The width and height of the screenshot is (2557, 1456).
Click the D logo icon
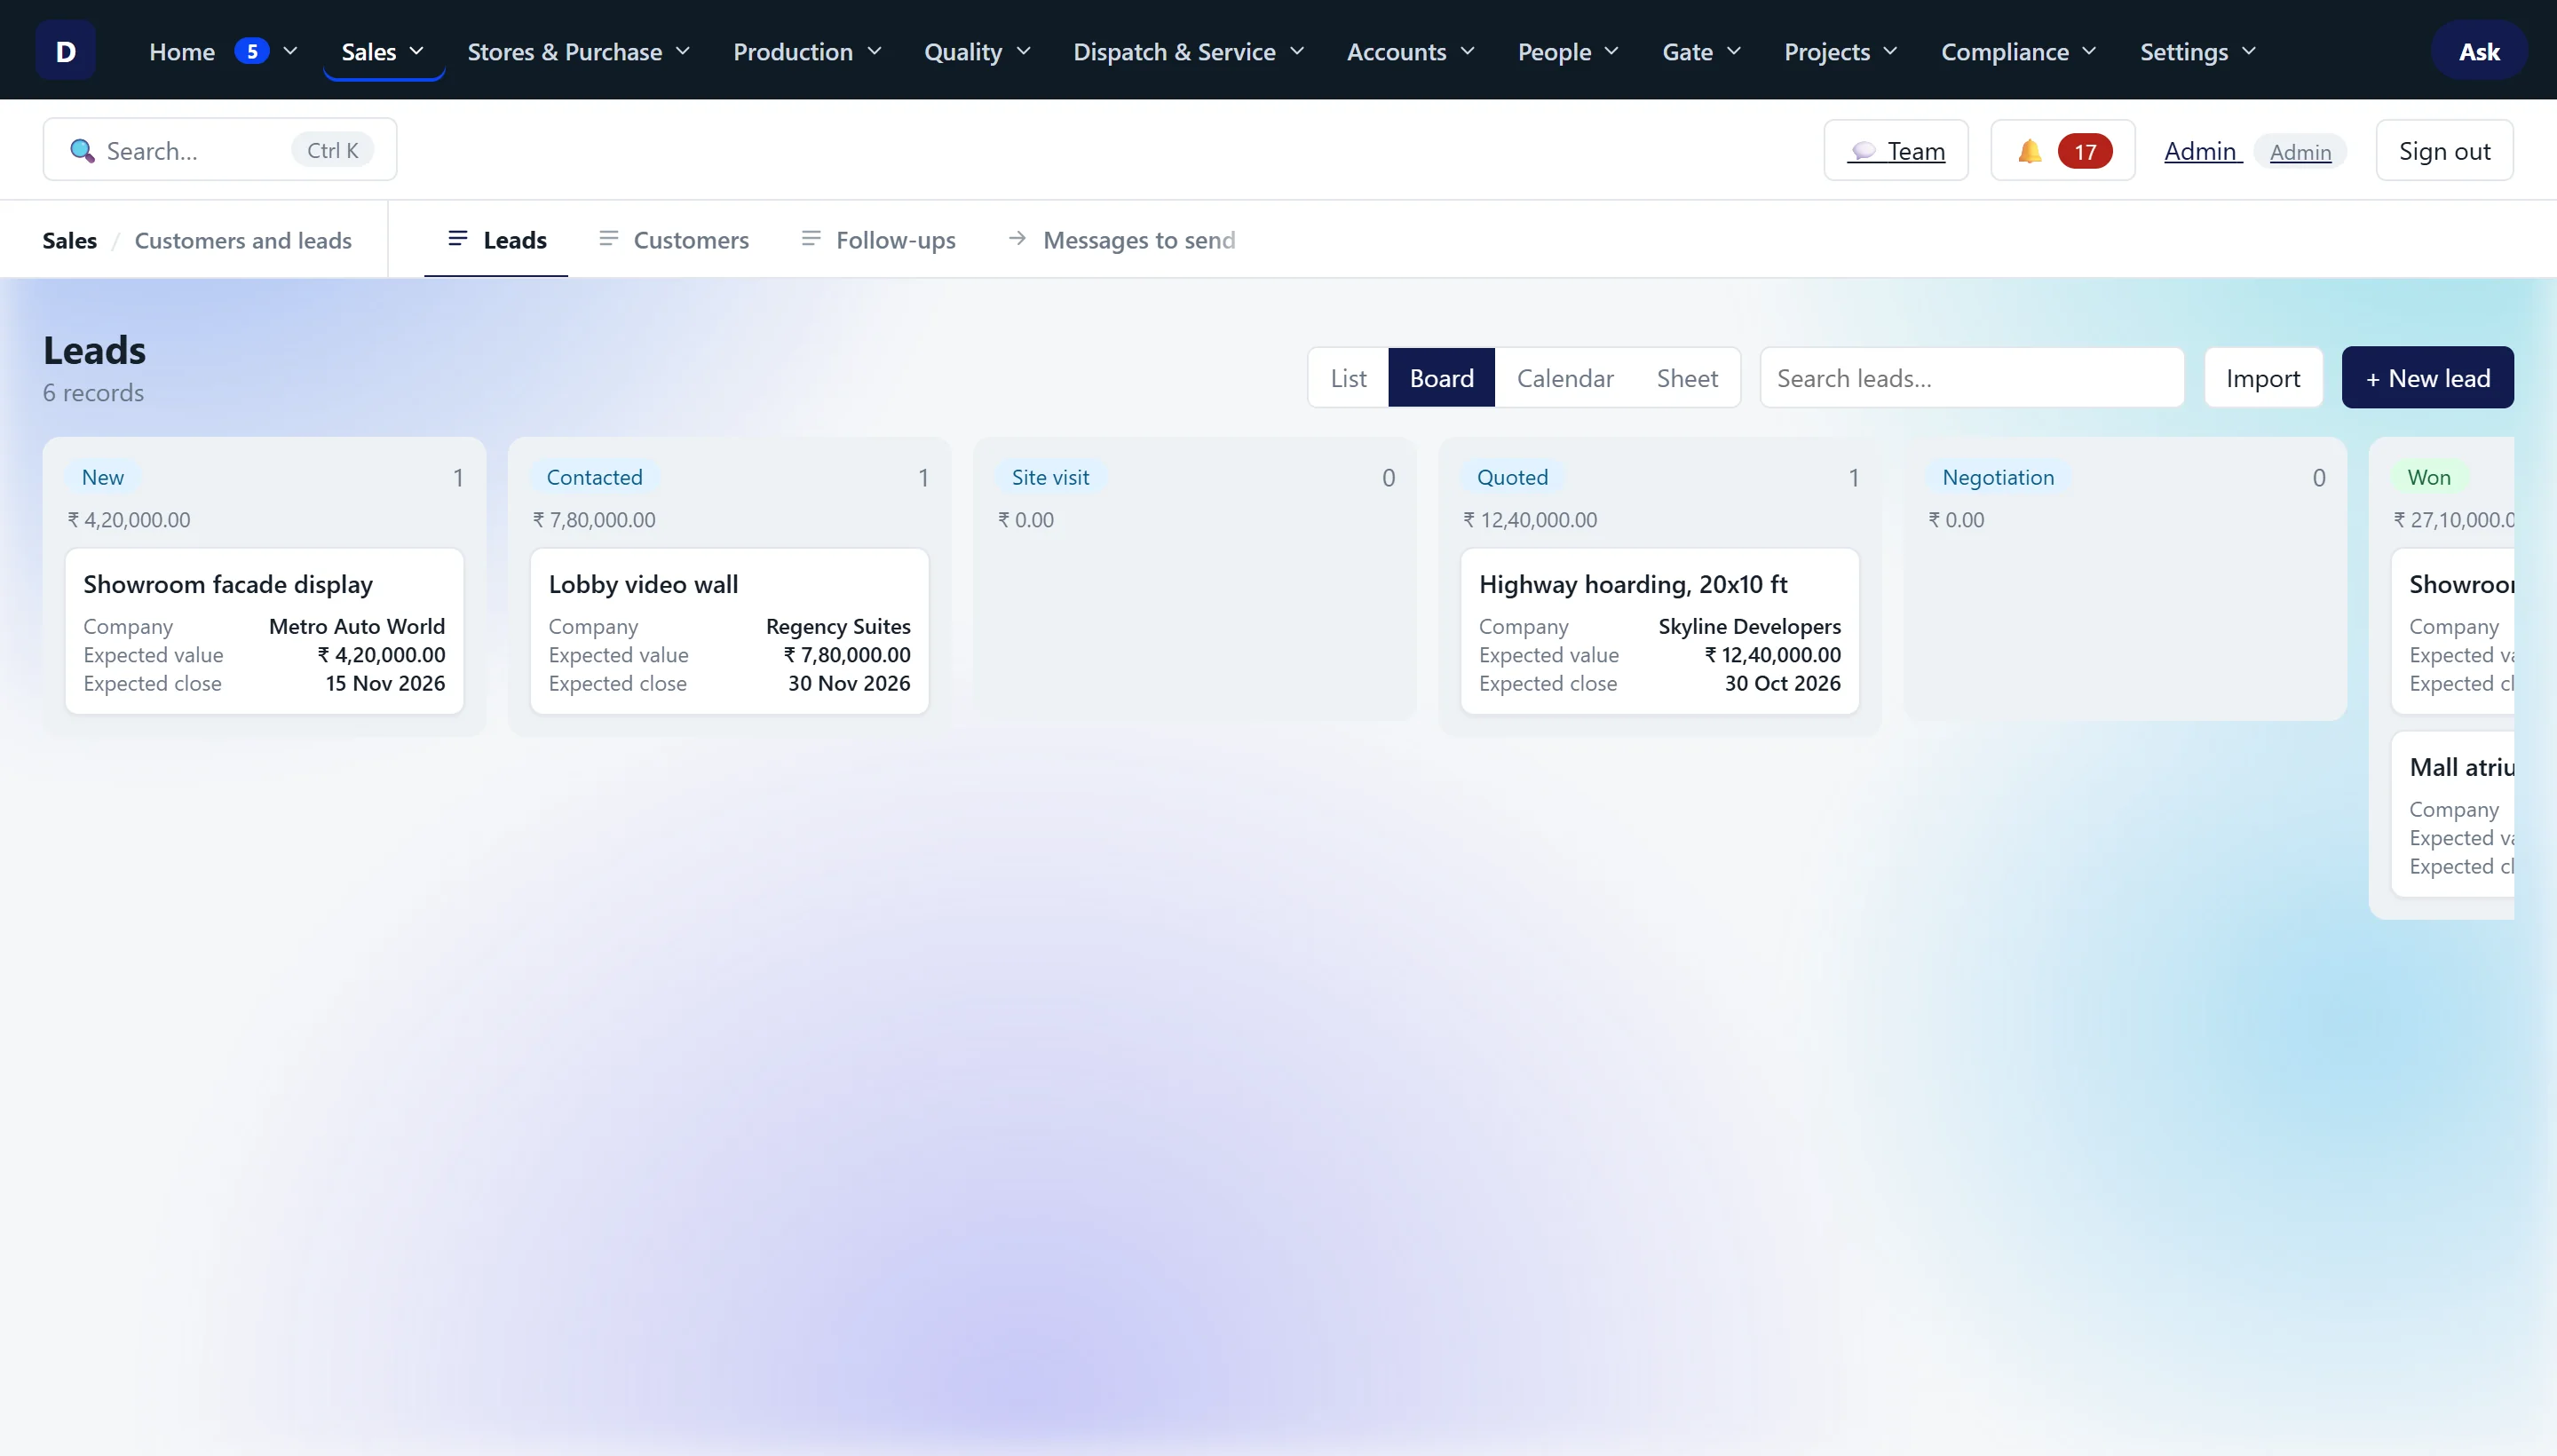click(x=65, y=51)
